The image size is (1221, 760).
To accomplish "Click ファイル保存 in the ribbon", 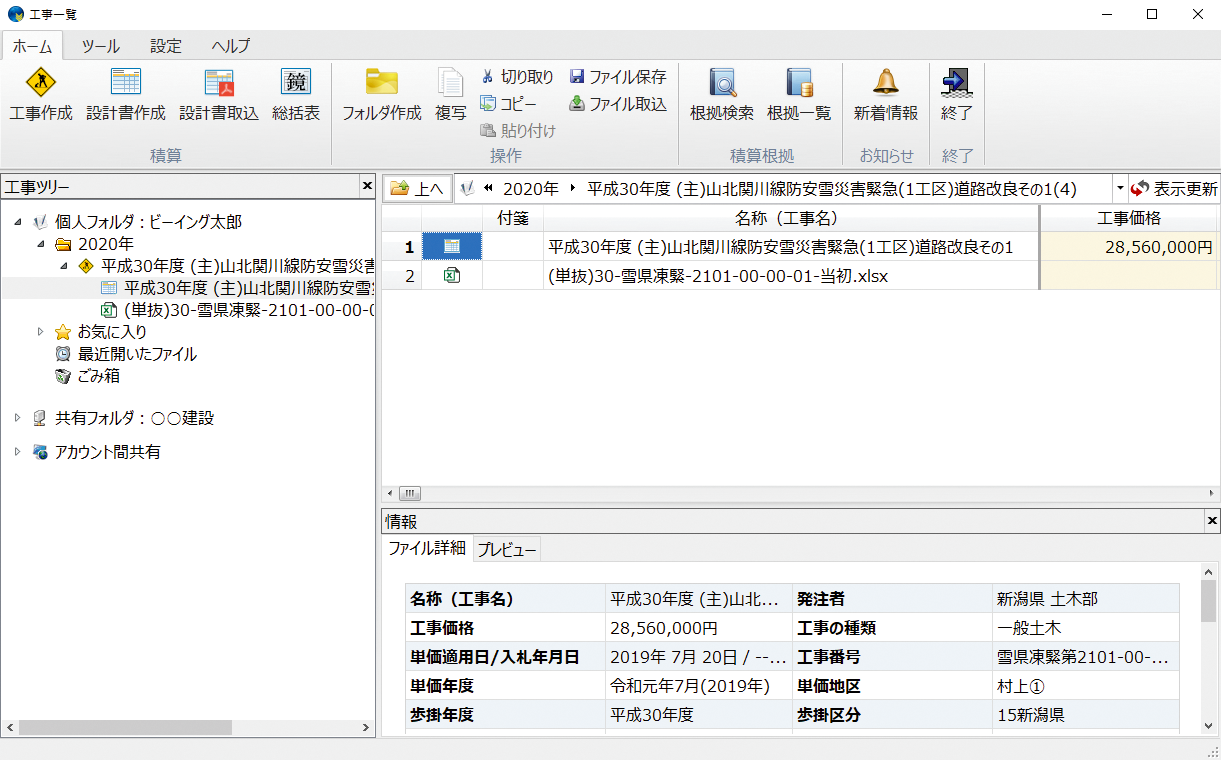I will coord(618,77).
